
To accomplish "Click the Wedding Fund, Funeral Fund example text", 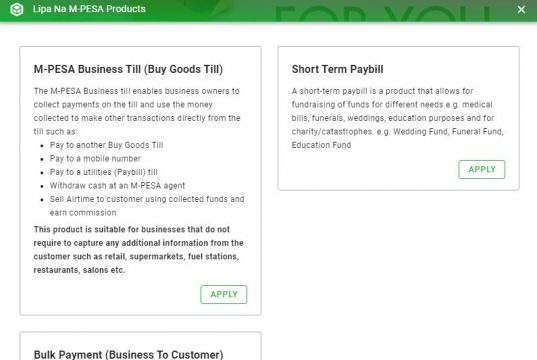I will coord(448,131).
